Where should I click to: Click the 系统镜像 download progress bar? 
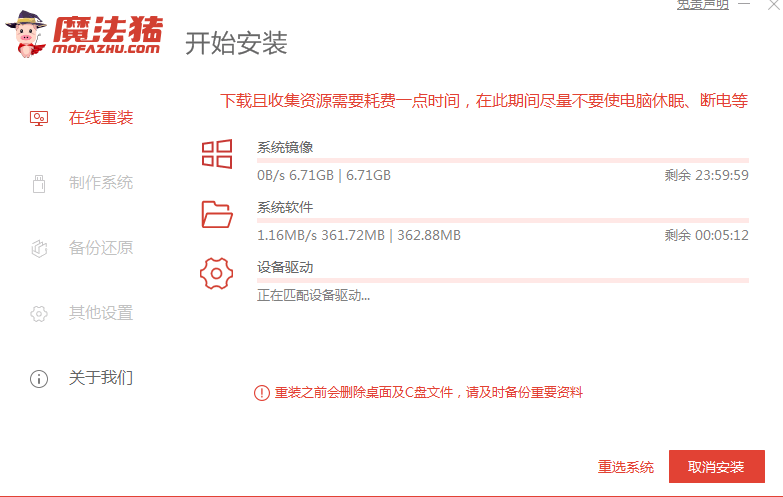pyautogui.click(x=502, y=160)
